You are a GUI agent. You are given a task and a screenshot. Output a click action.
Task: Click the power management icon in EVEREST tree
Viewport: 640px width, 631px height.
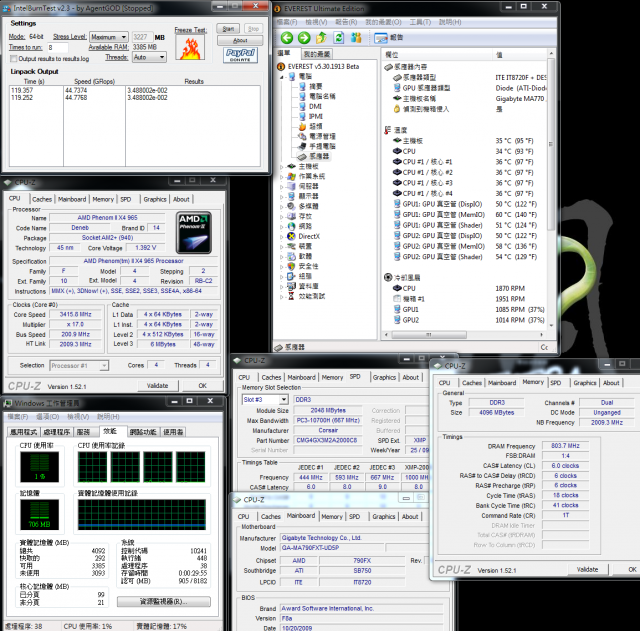pos(302,136)
